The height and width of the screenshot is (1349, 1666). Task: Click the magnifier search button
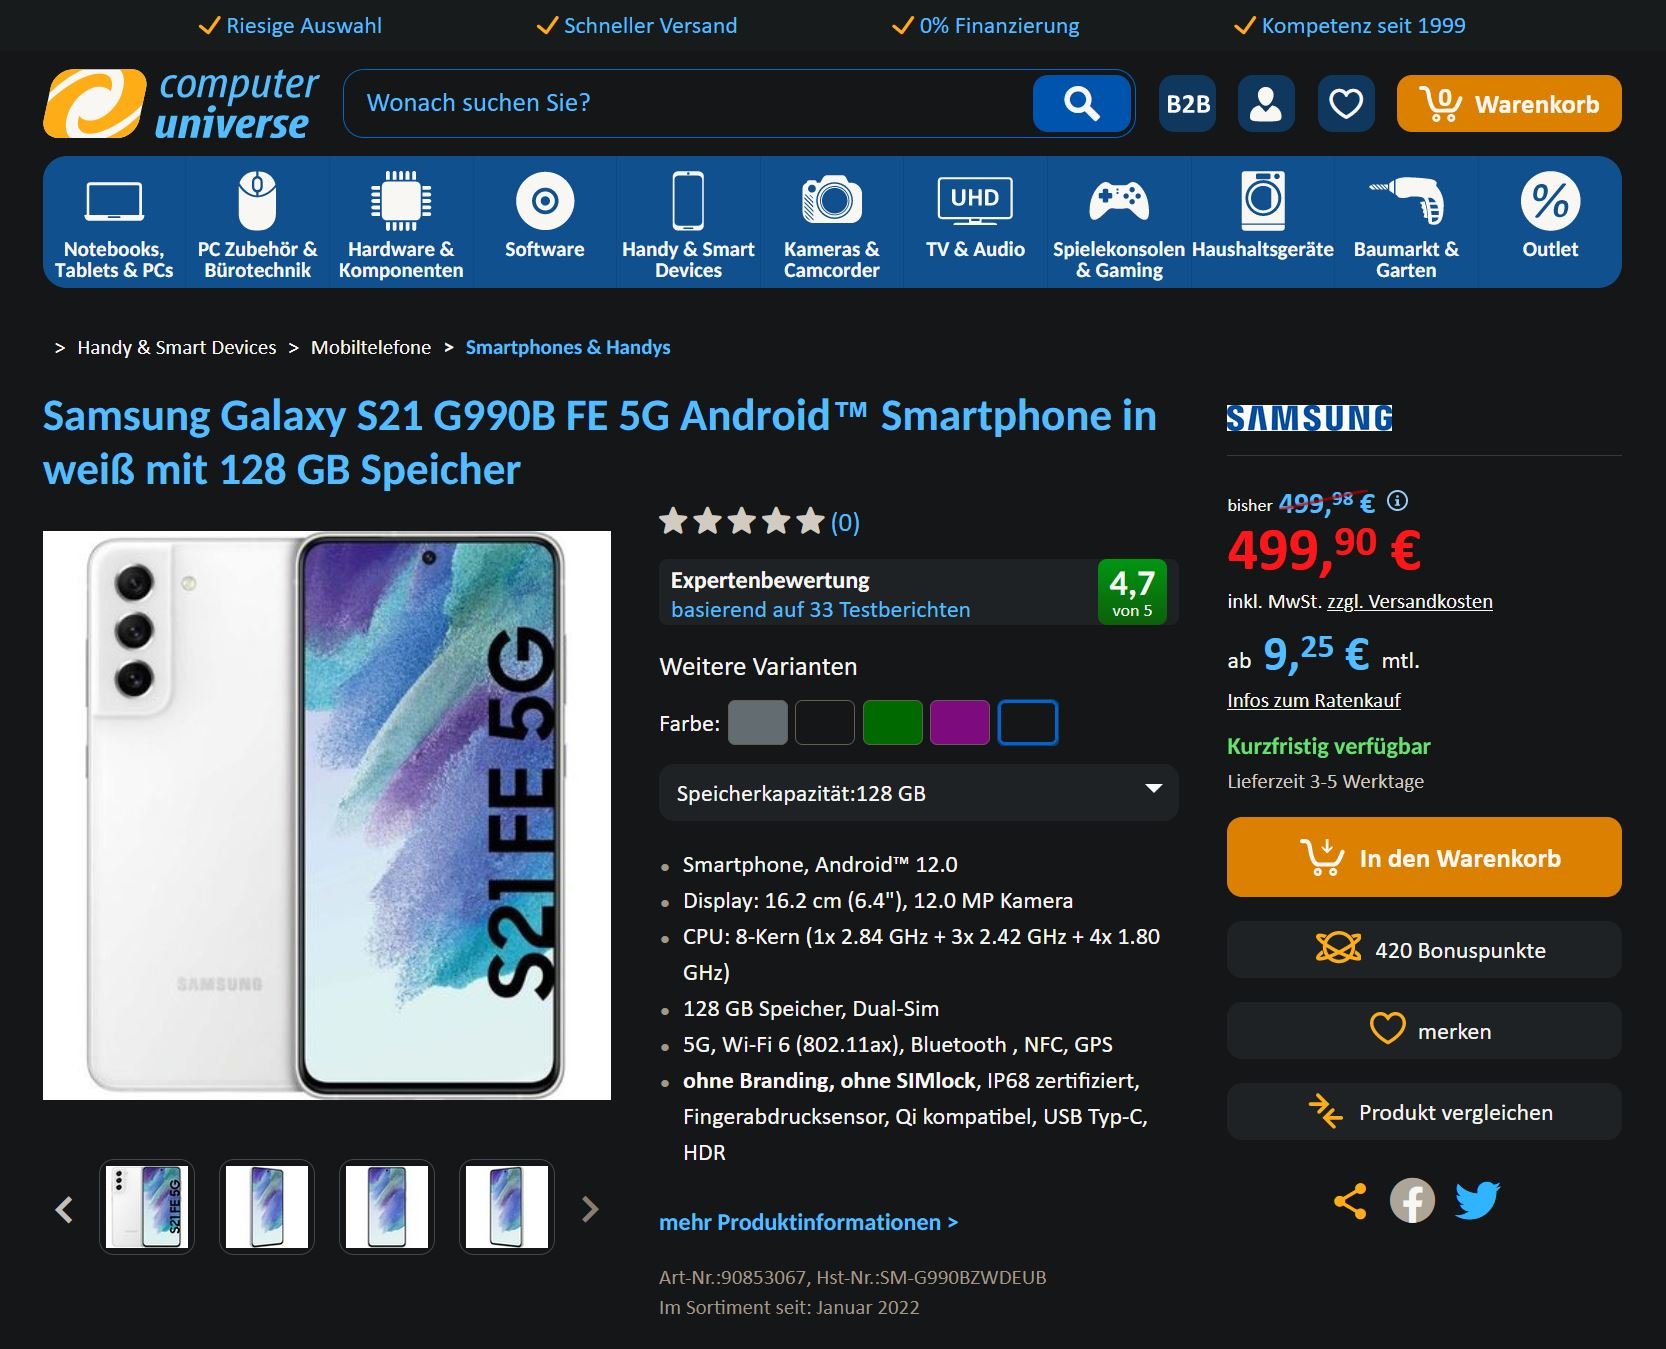point(1081,103)
